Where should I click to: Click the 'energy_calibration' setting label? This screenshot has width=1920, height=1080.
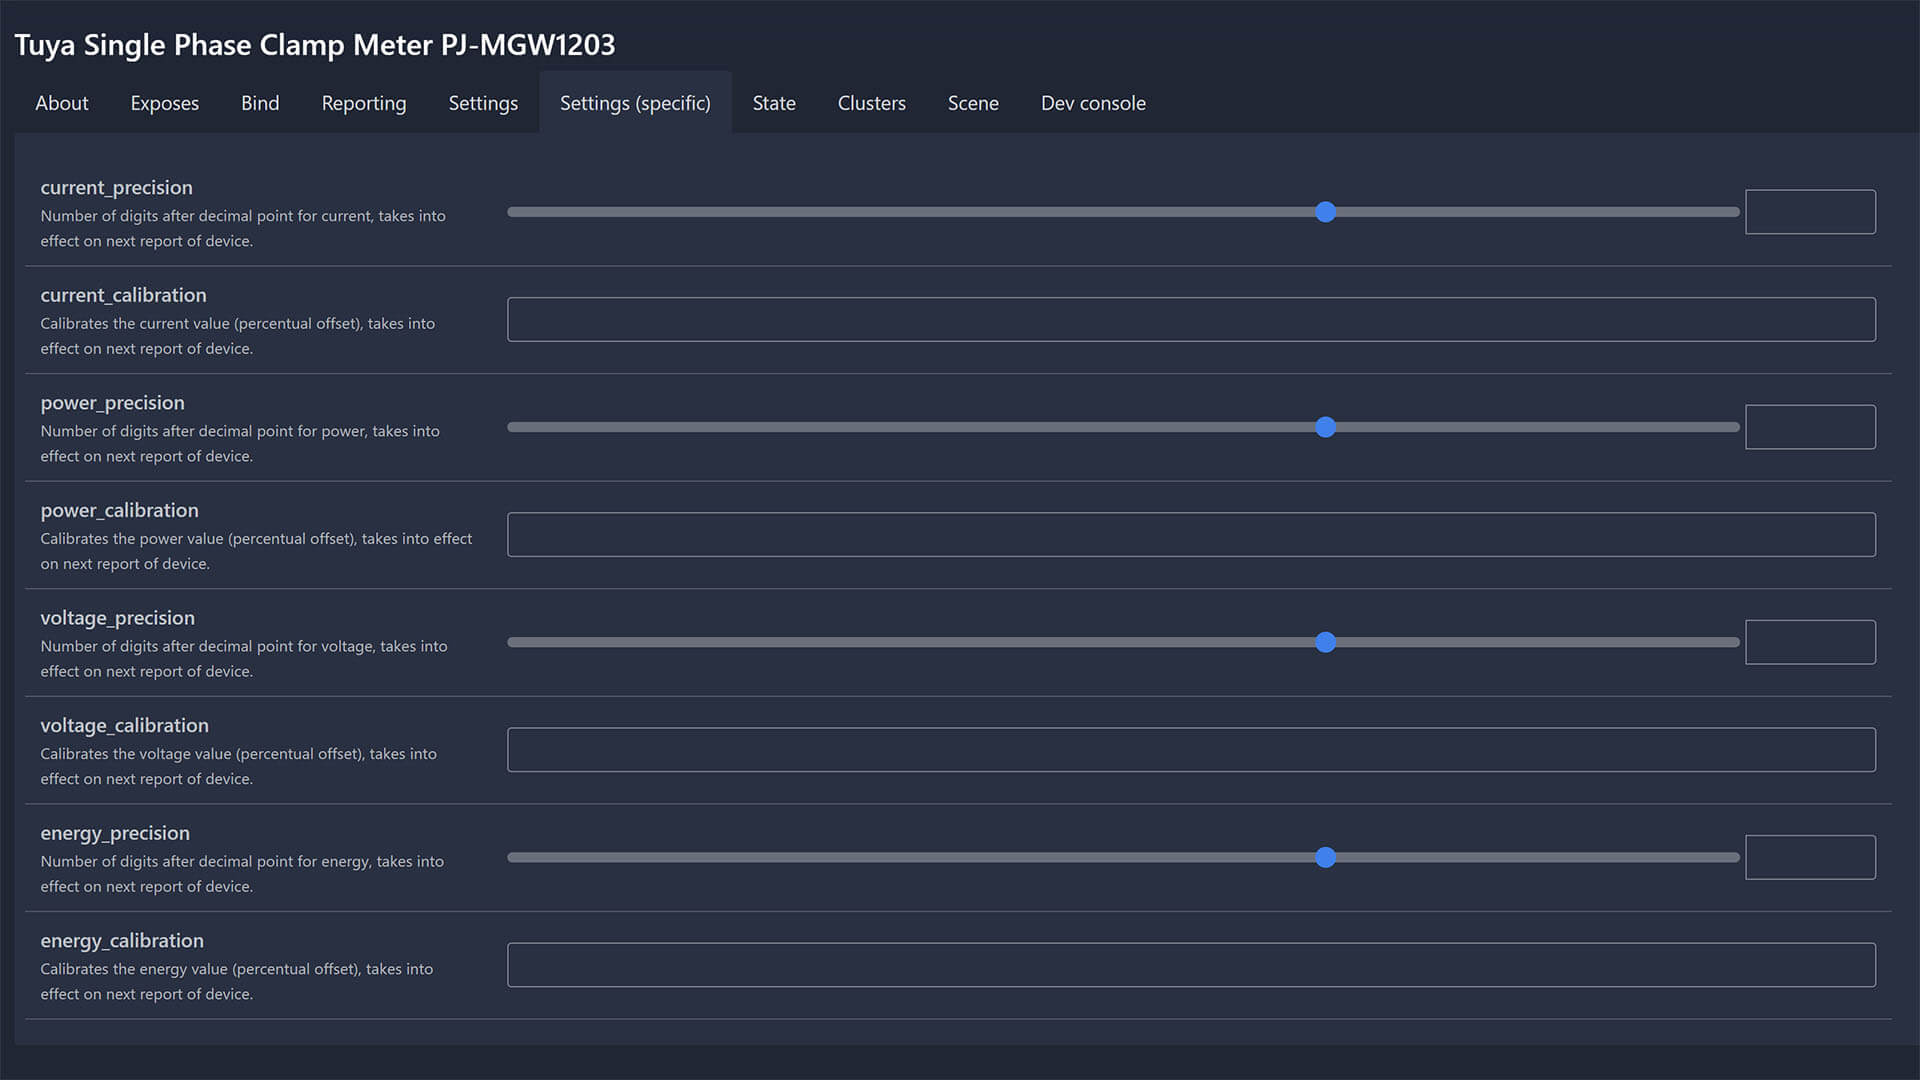click(122, 940)
